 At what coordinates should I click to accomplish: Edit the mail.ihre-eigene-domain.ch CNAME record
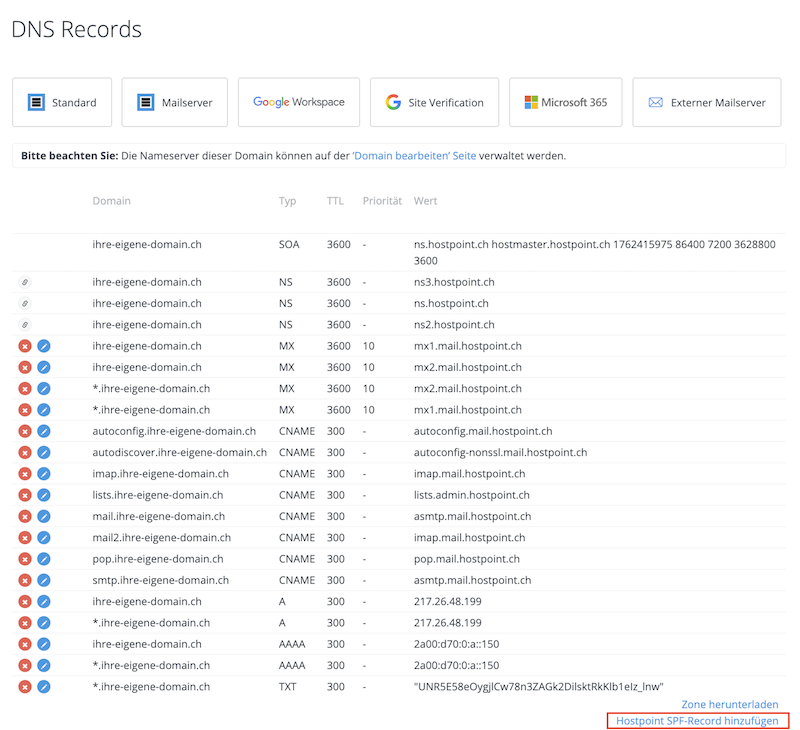44,516
